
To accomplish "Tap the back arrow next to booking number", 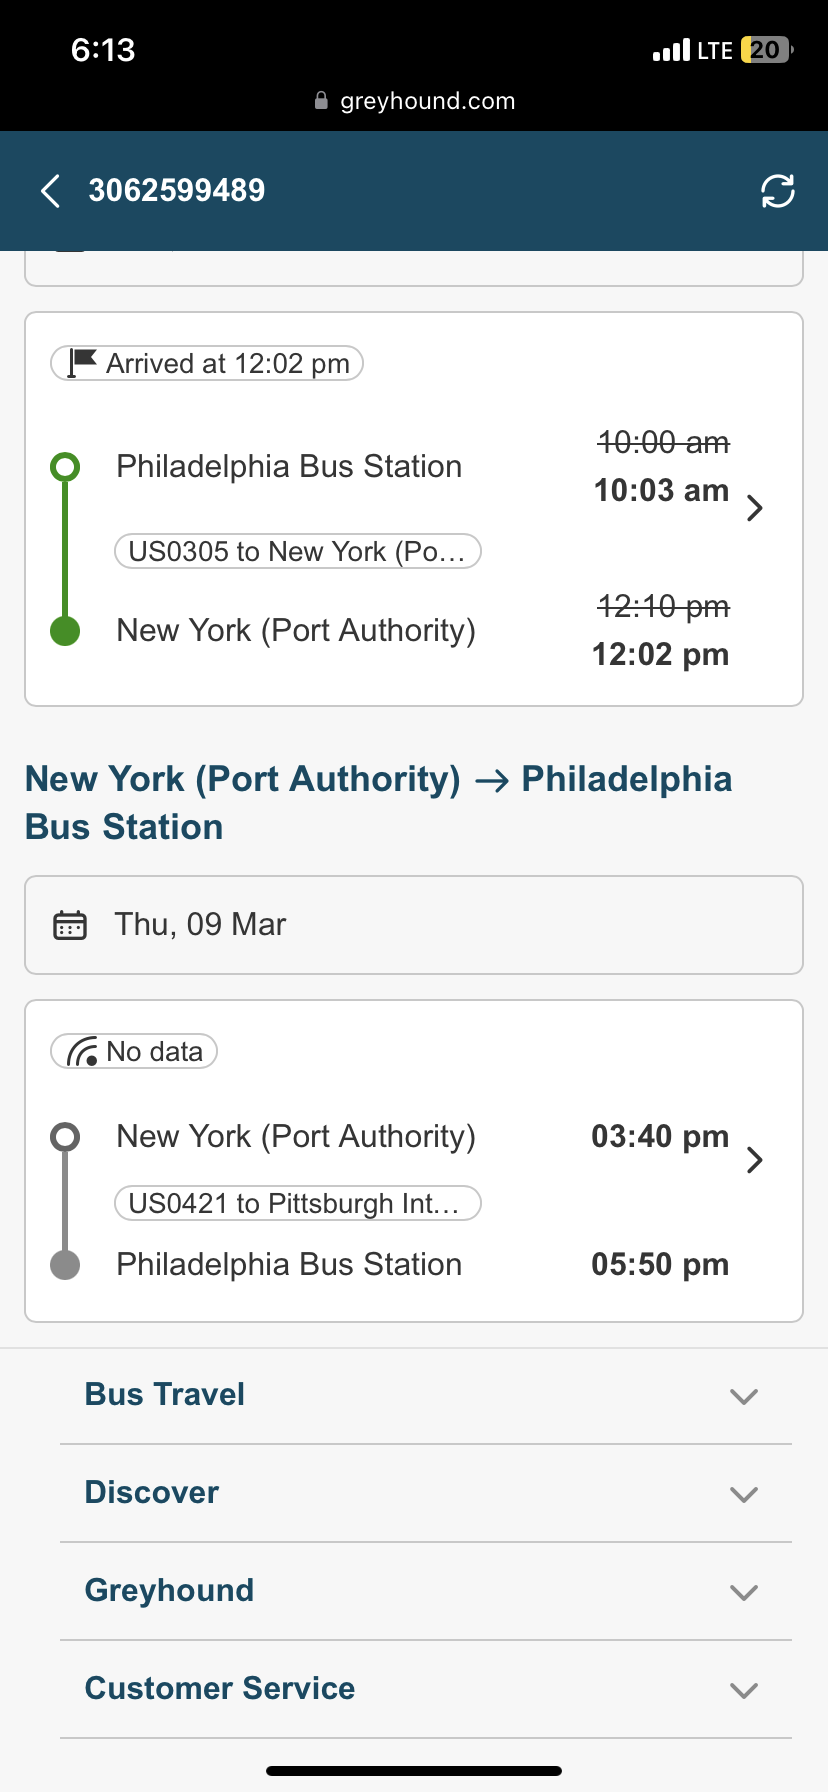I will (x=51, y=190).
